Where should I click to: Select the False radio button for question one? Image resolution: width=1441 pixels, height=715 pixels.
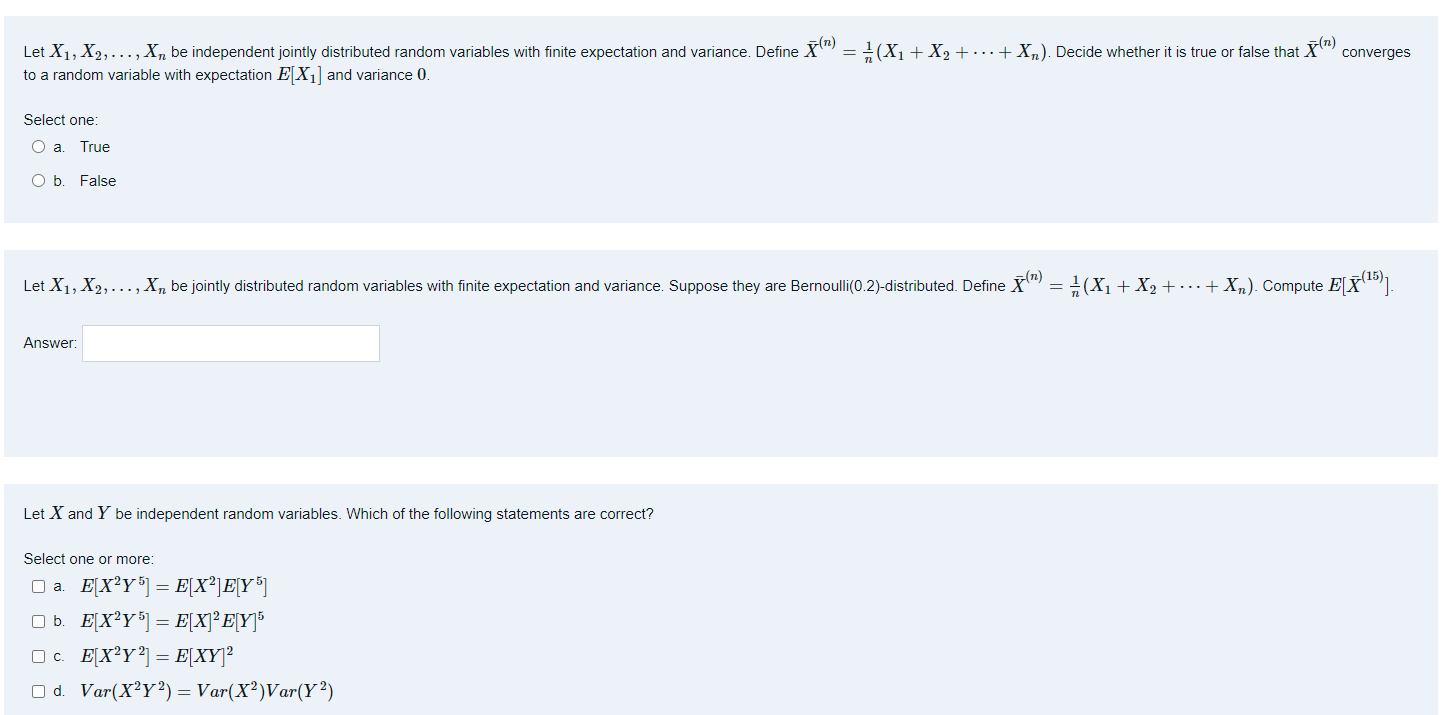click(38, 180)
